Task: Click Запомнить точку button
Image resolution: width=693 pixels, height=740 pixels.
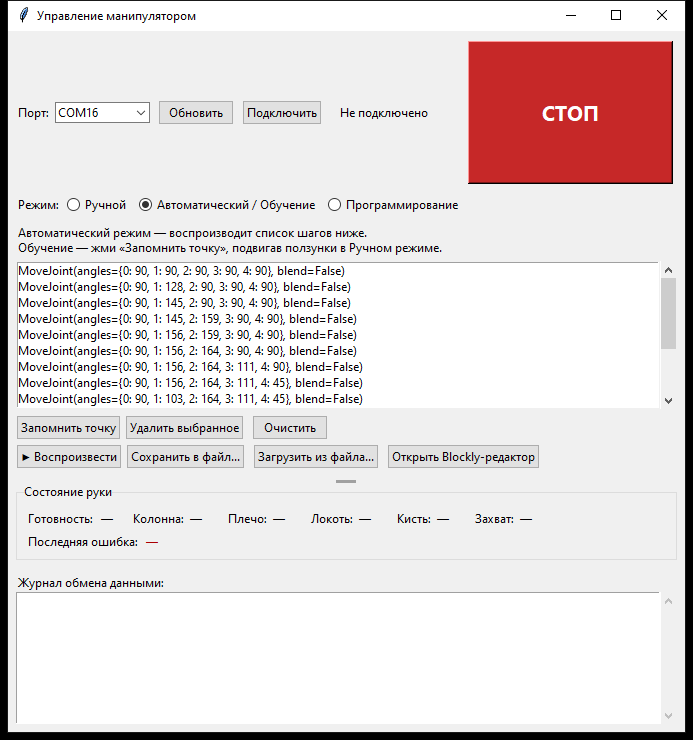Action: point(68,428)
